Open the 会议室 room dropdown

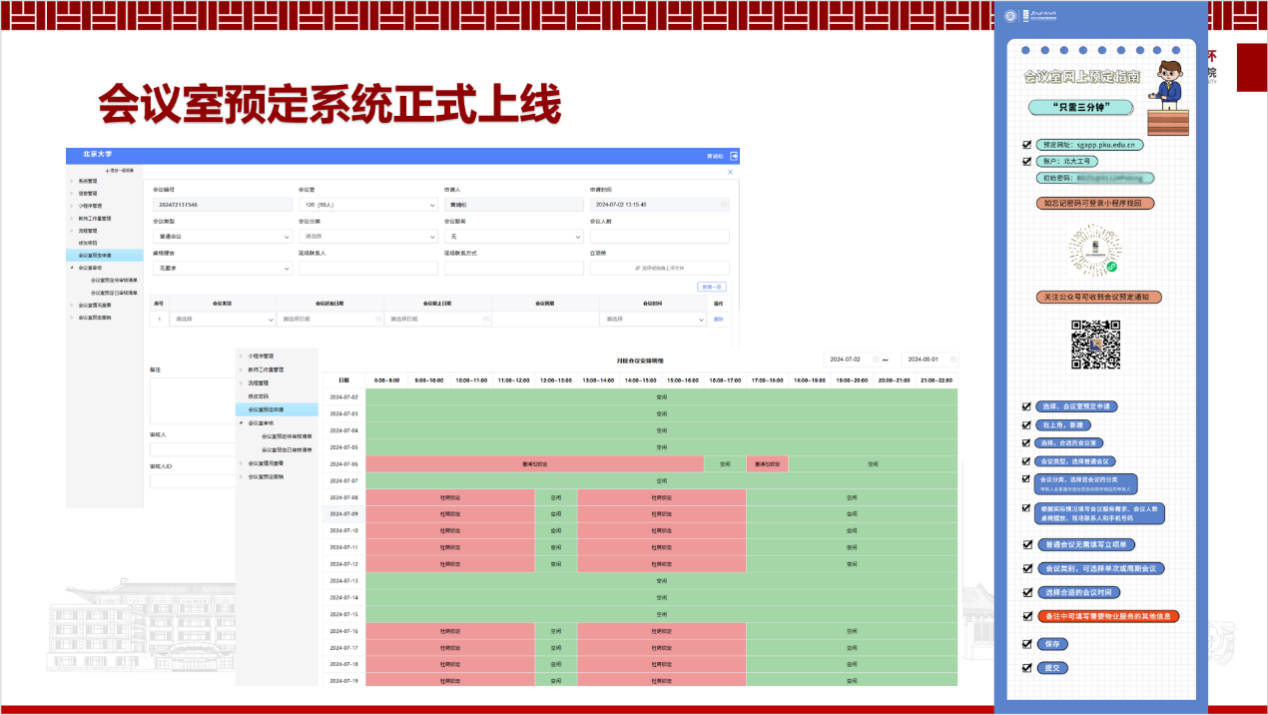367,205
